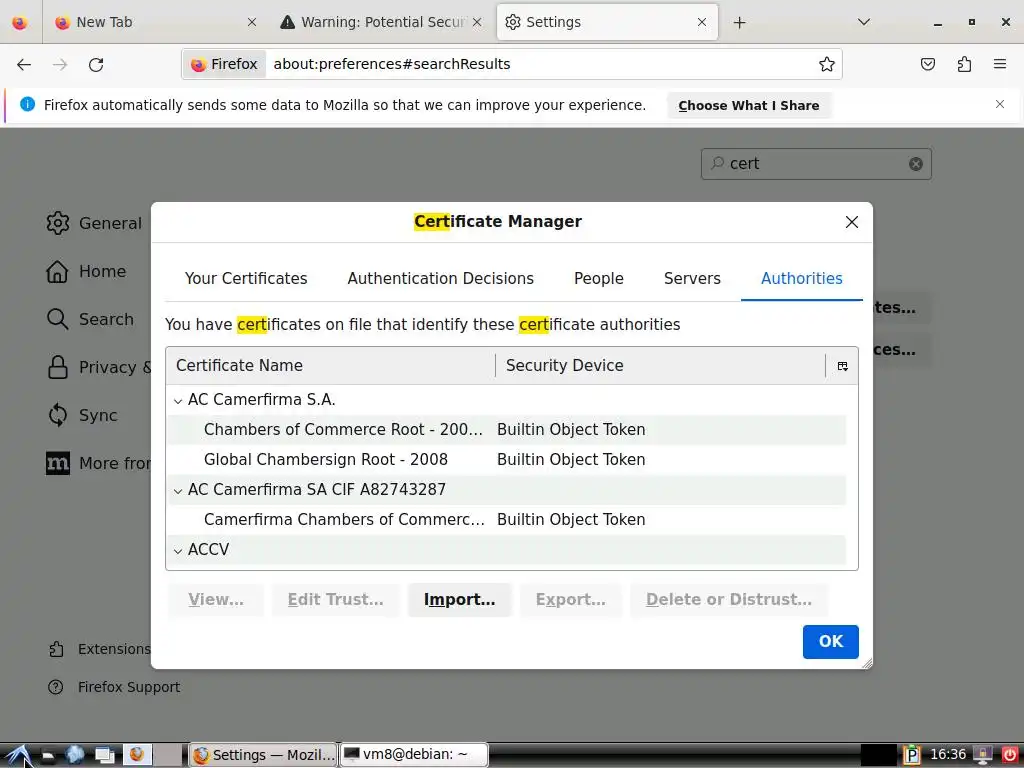
Task: Confirm with the OK button
Action: 831,642
